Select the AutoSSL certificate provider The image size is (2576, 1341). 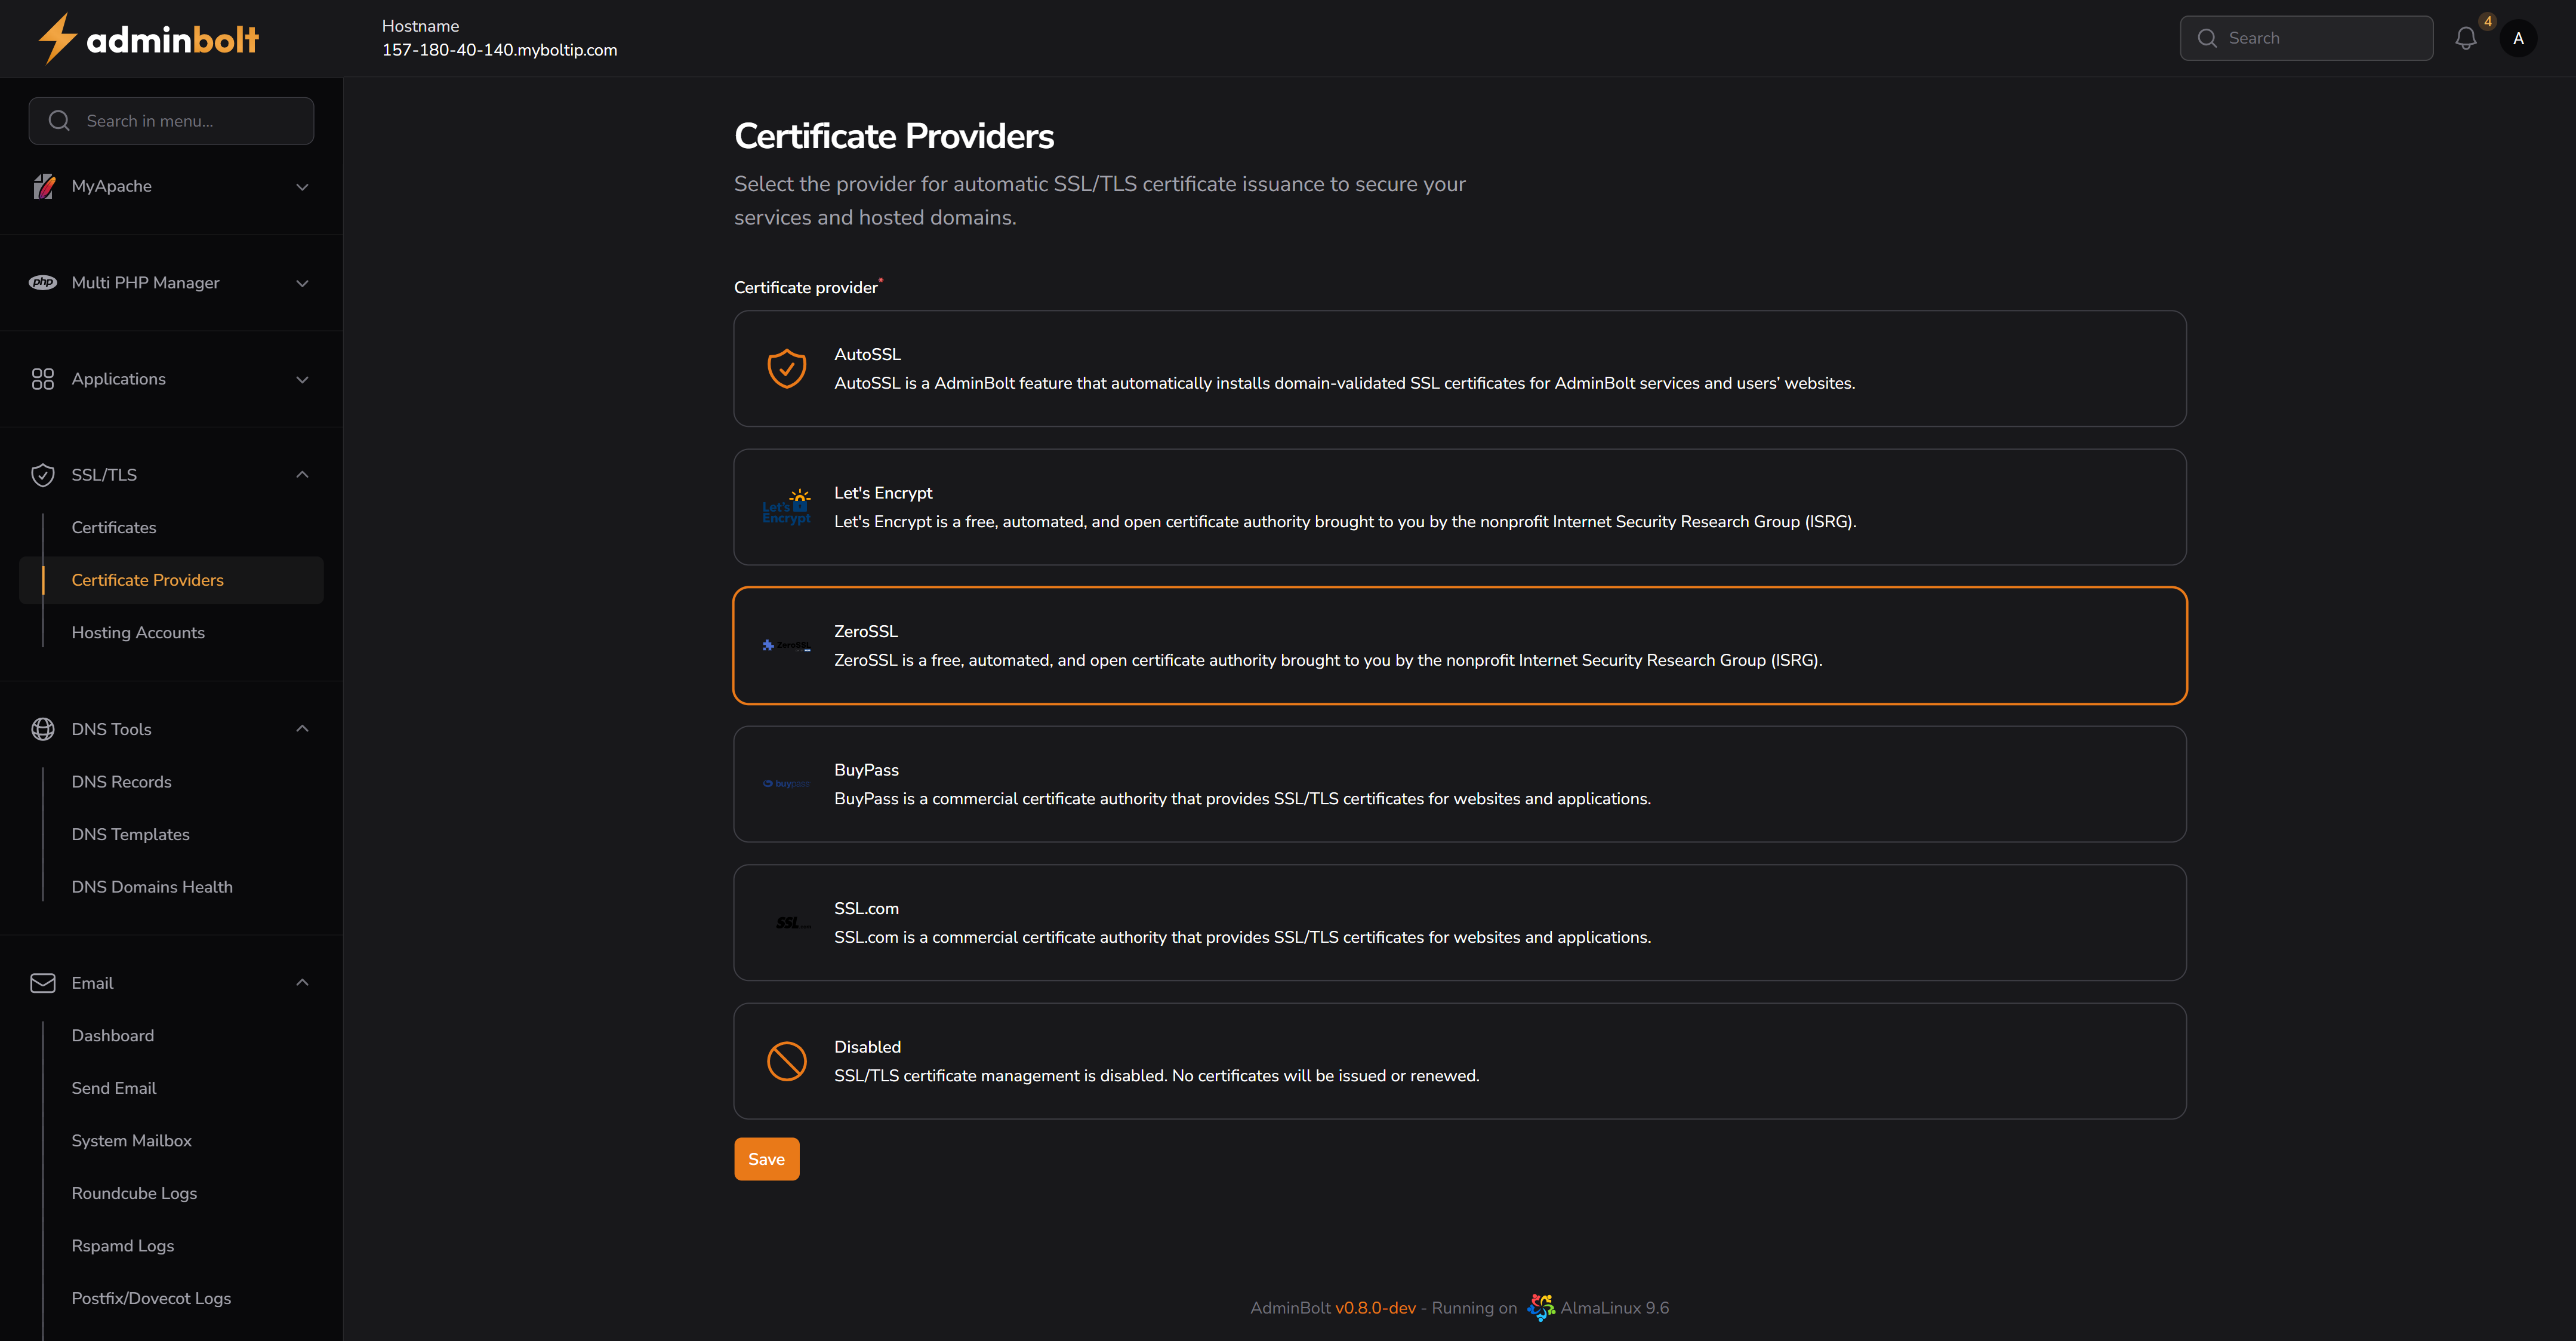pos(1460,368)
